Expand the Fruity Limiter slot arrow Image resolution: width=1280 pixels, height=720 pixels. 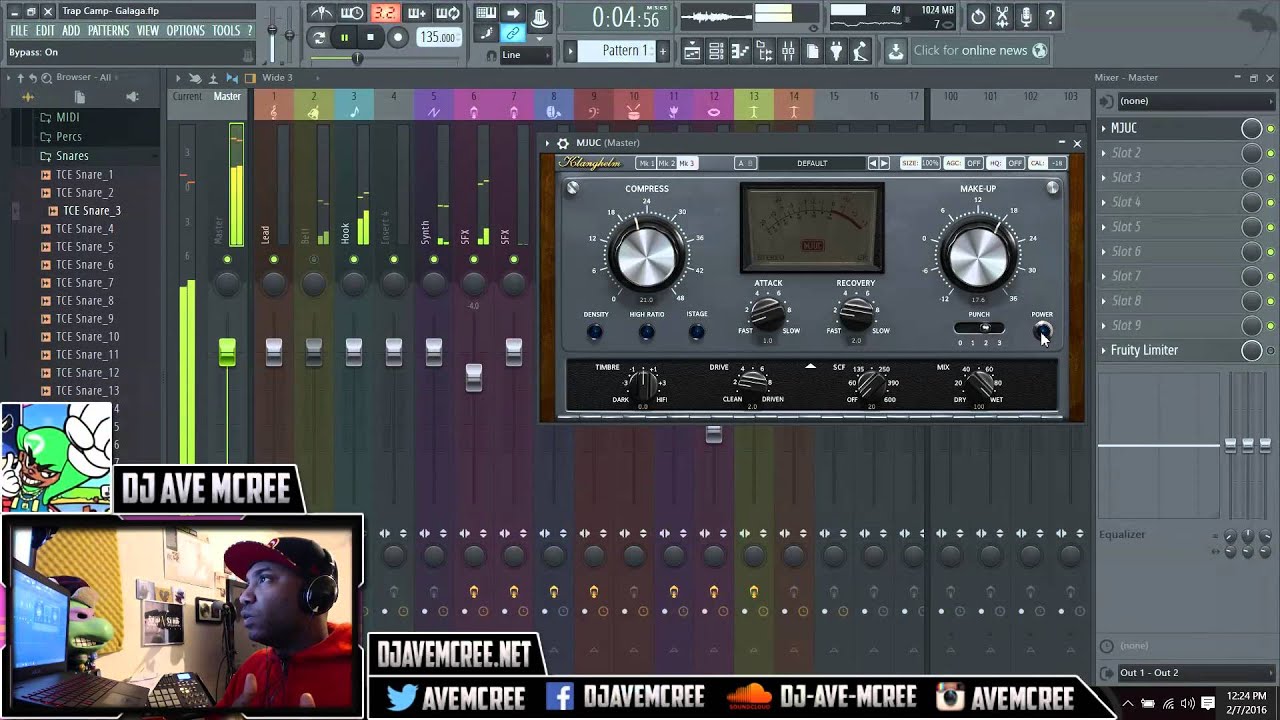1104,350
